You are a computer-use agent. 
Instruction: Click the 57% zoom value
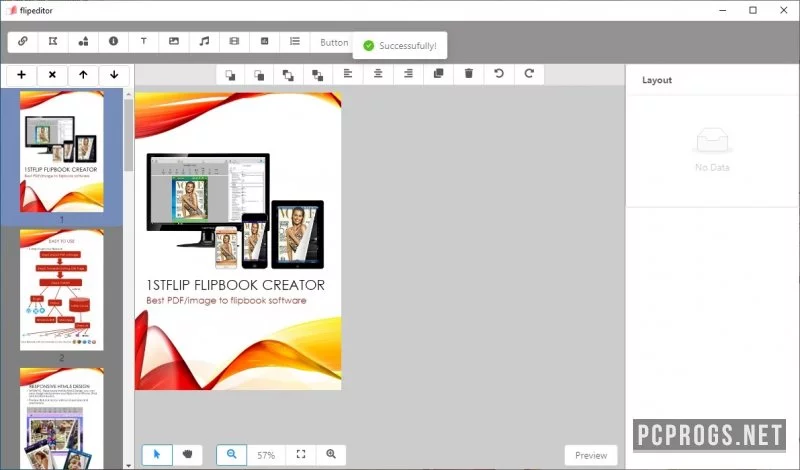[266, 455]
